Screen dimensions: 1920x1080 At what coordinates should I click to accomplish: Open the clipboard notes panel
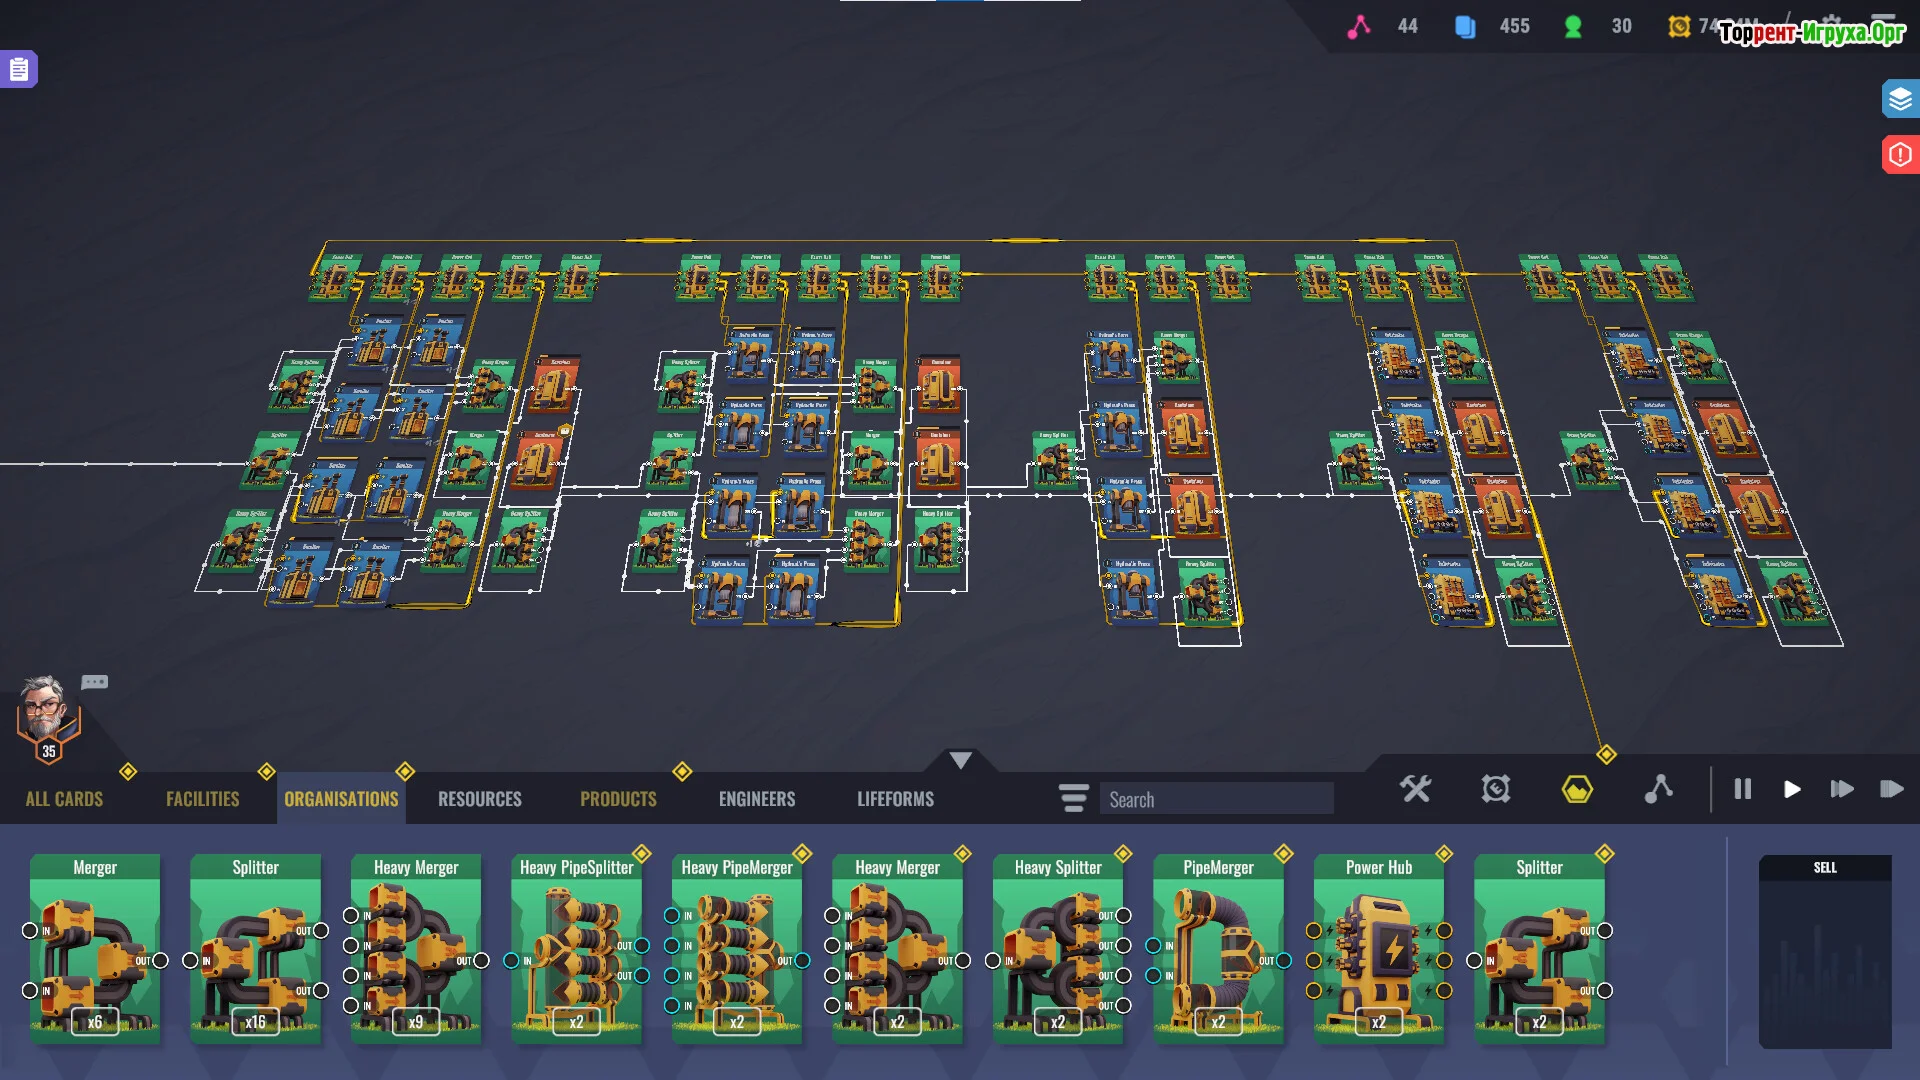click(18, 69)
